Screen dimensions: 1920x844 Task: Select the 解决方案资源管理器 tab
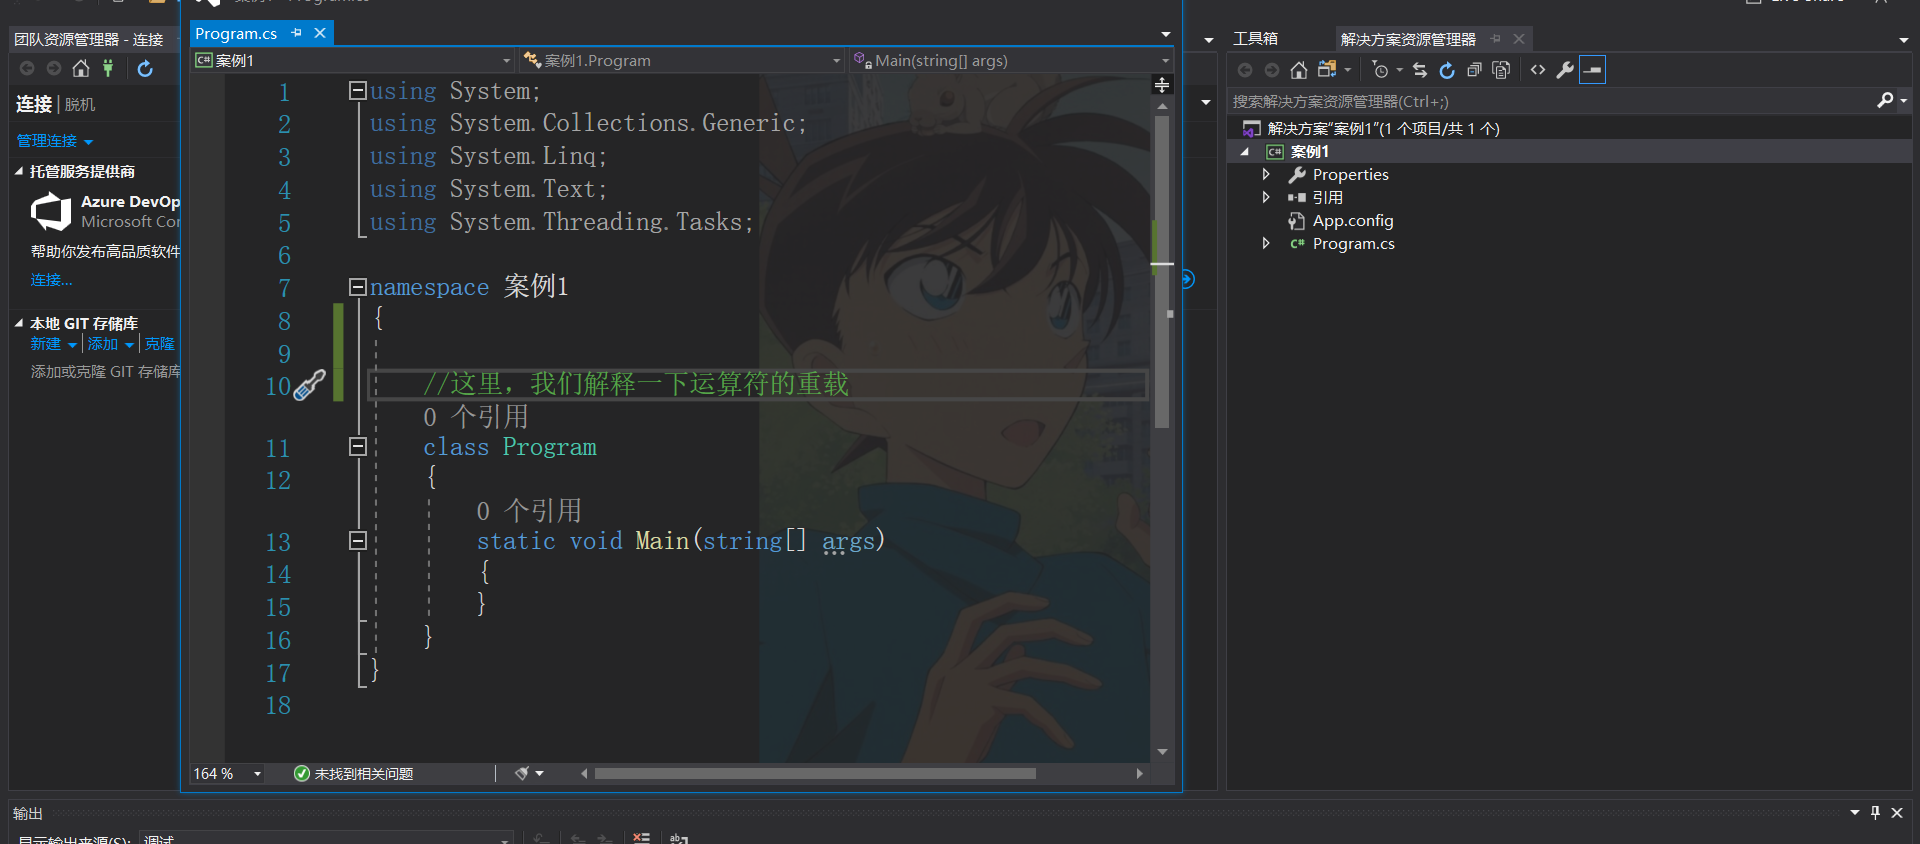[x=1408, y=39]
